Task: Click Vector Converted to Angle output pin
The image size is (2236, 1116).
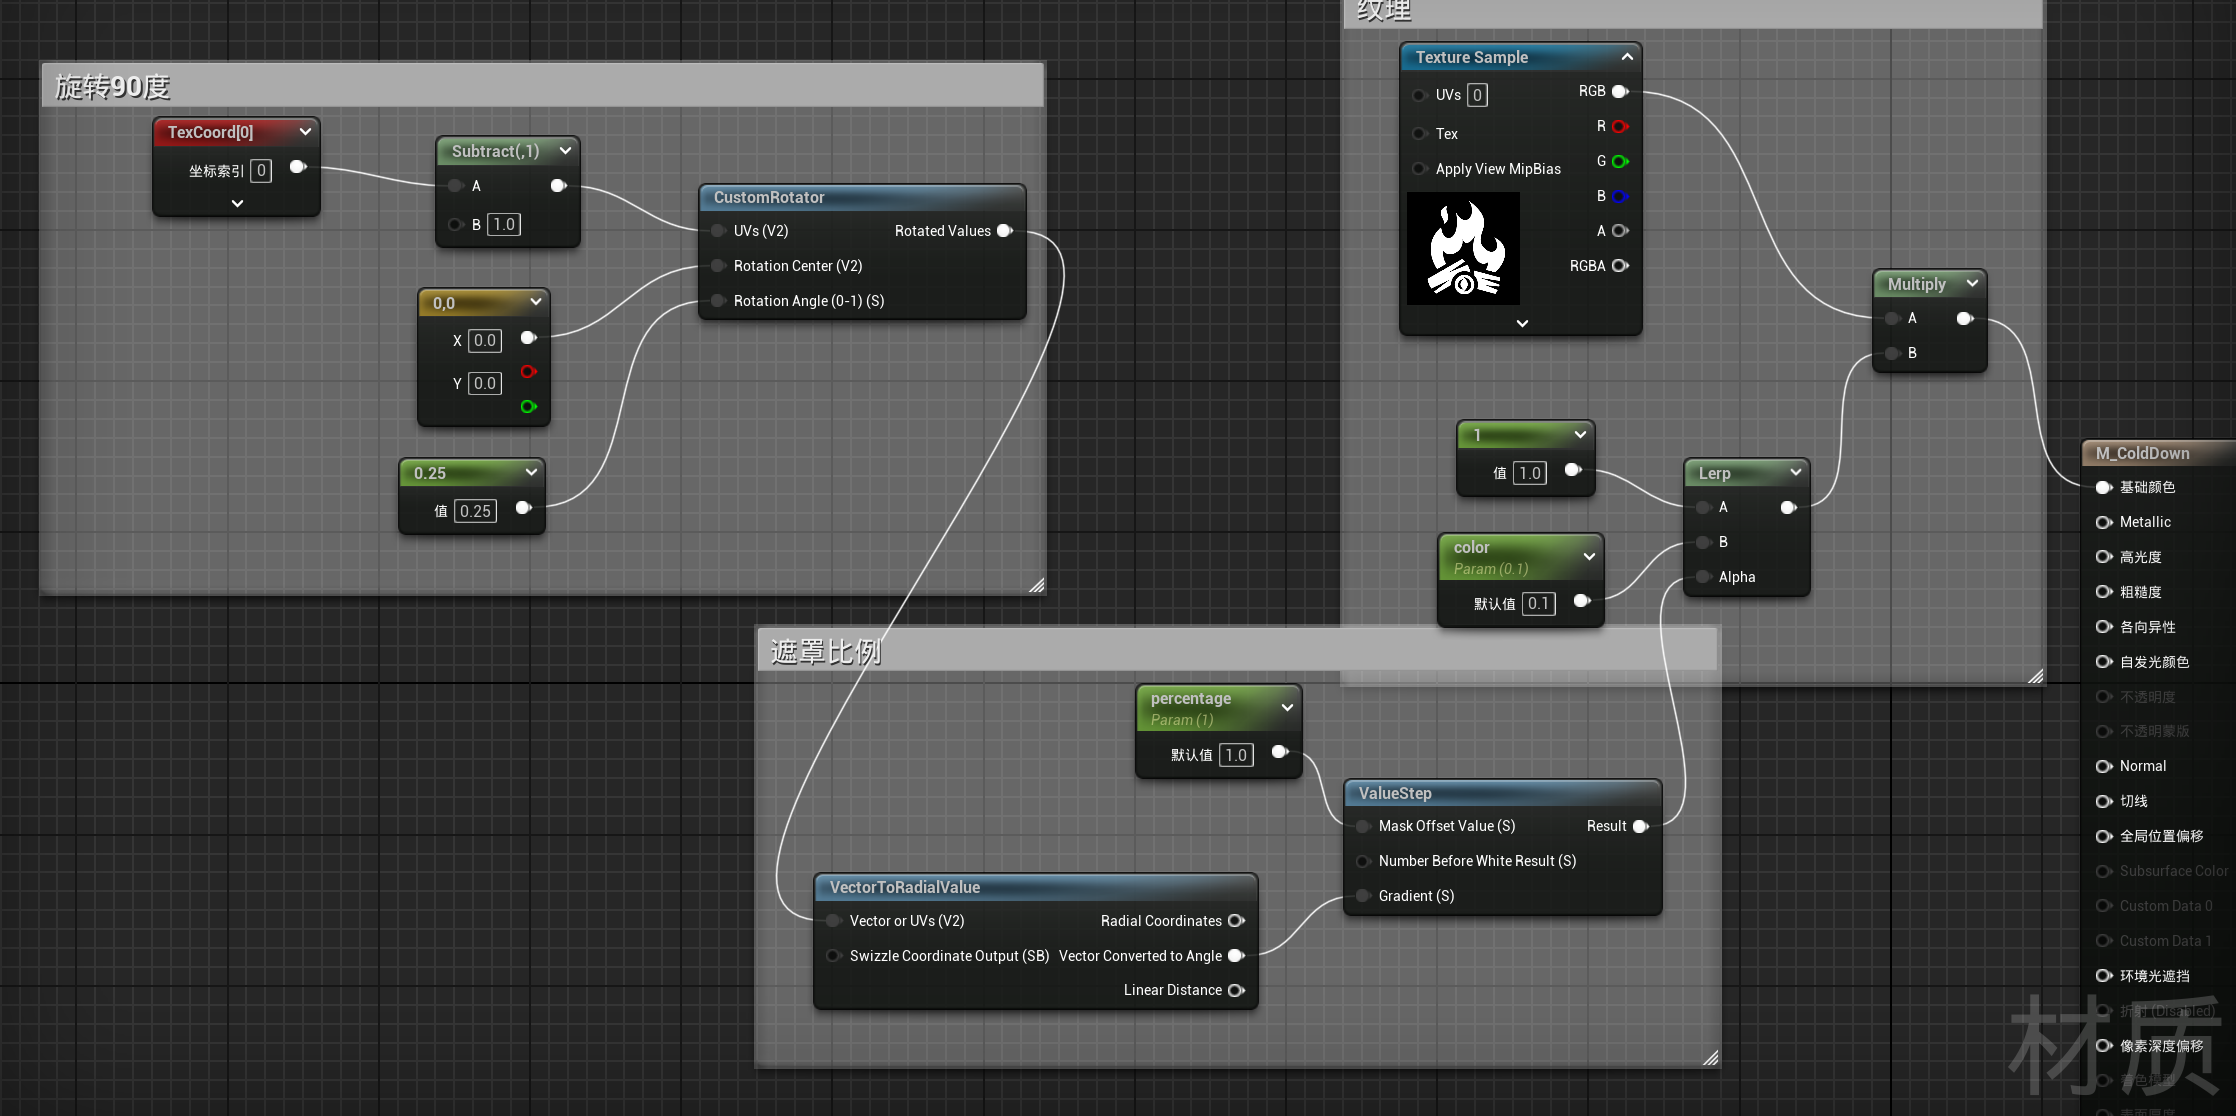Action: (x=1236, y=956)
